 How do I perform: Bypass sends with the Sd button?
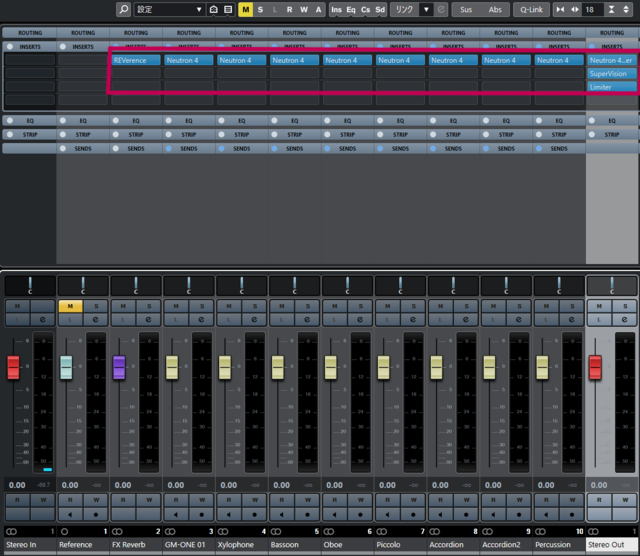tap(380, 9)
